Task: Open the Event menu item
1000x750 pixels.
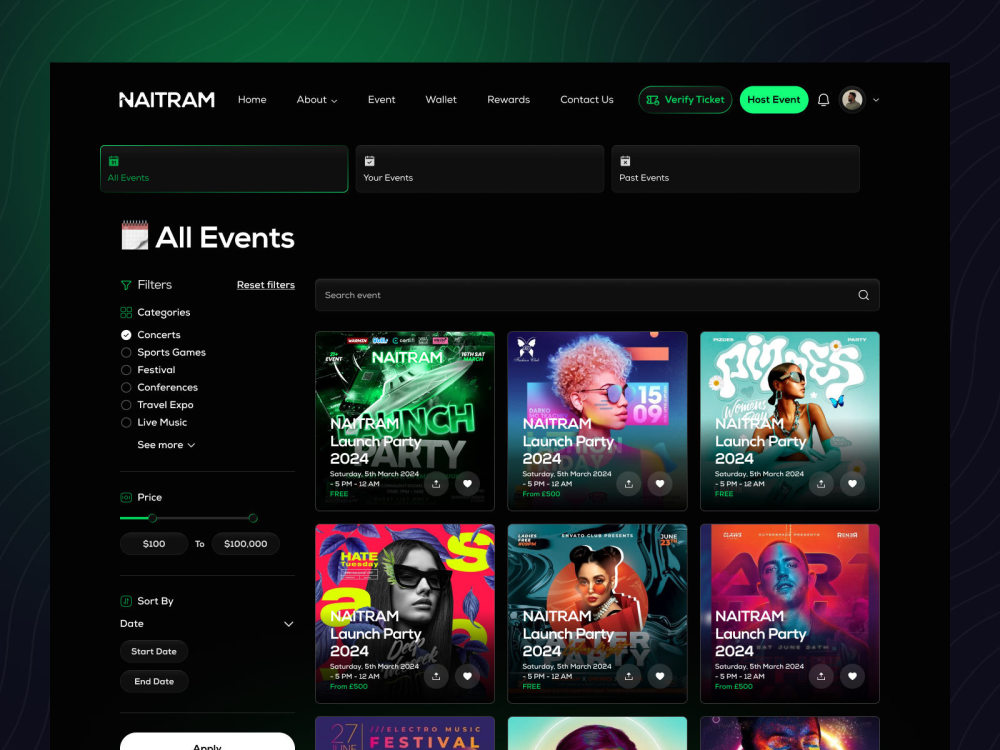Action: (381, 99)
